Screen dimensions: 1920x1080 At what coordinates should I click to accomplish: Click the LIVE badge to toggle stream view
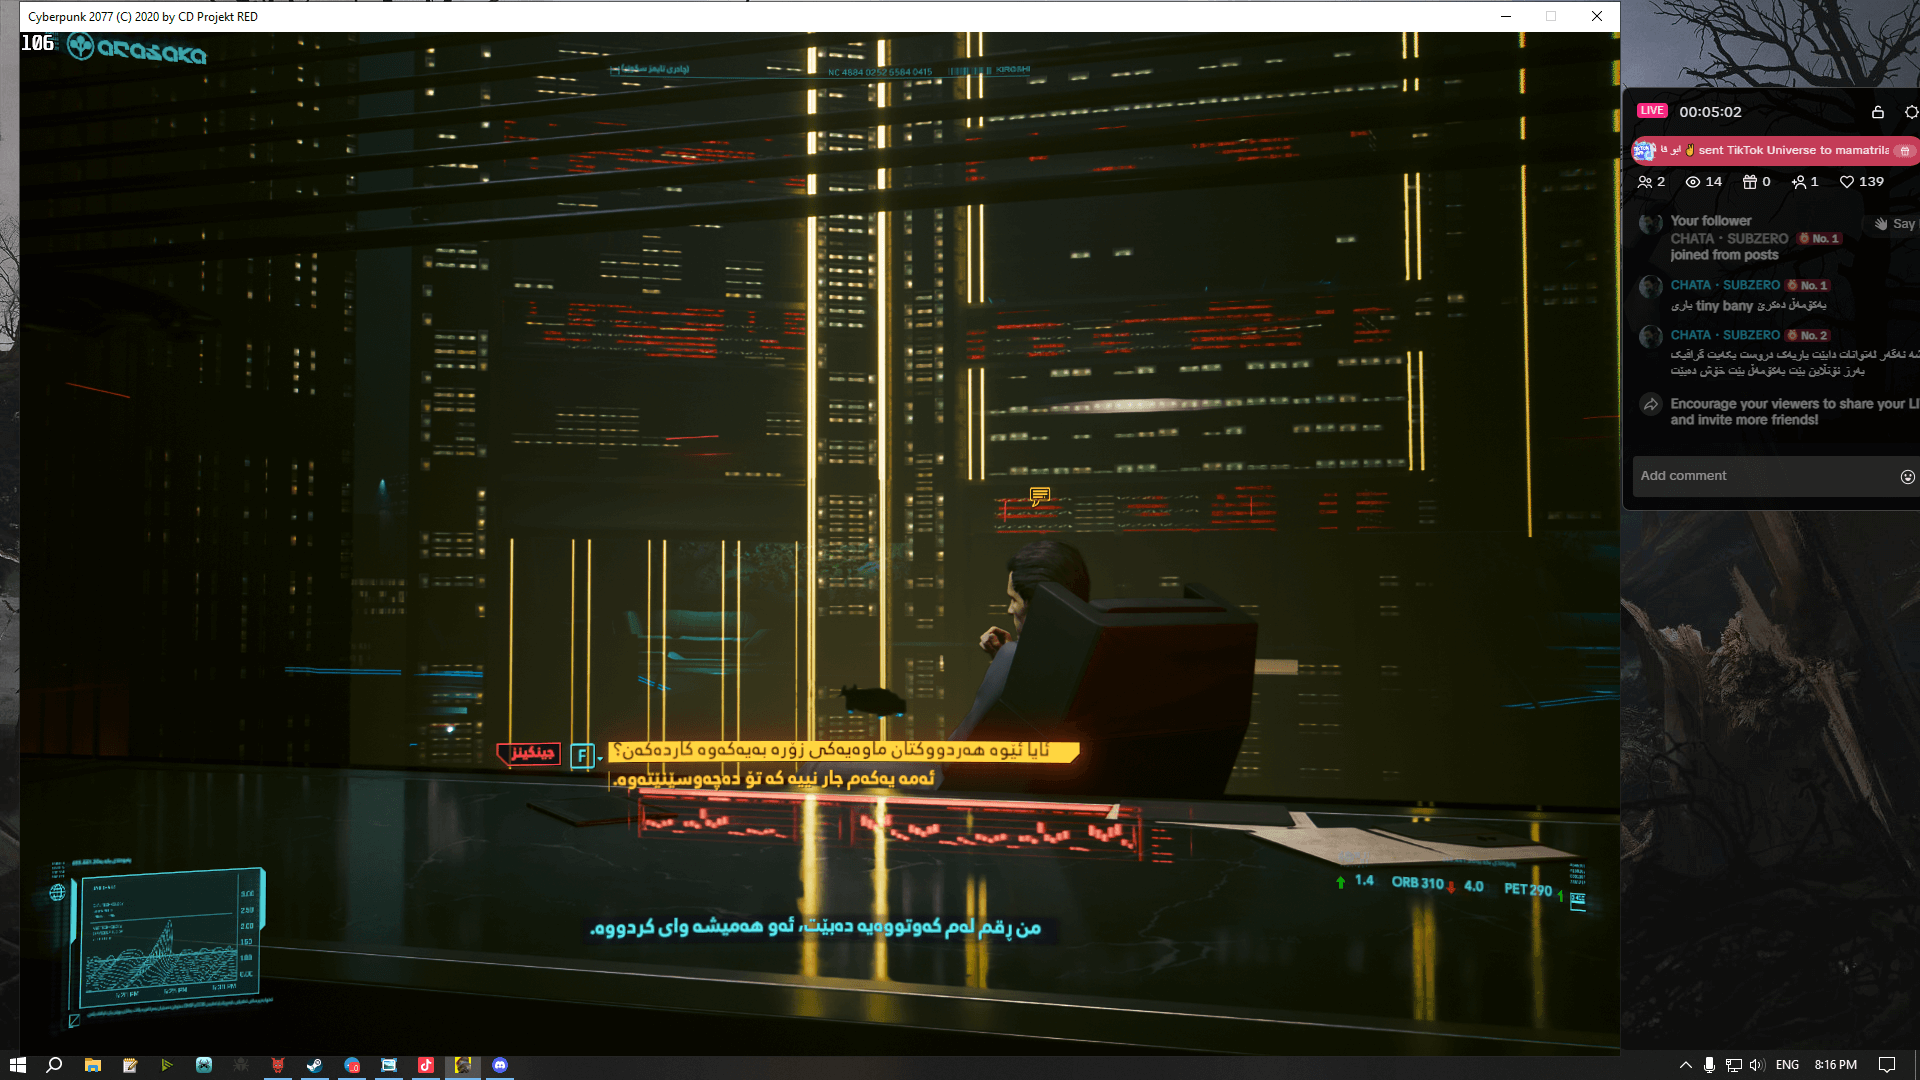tap(1652, 111)
